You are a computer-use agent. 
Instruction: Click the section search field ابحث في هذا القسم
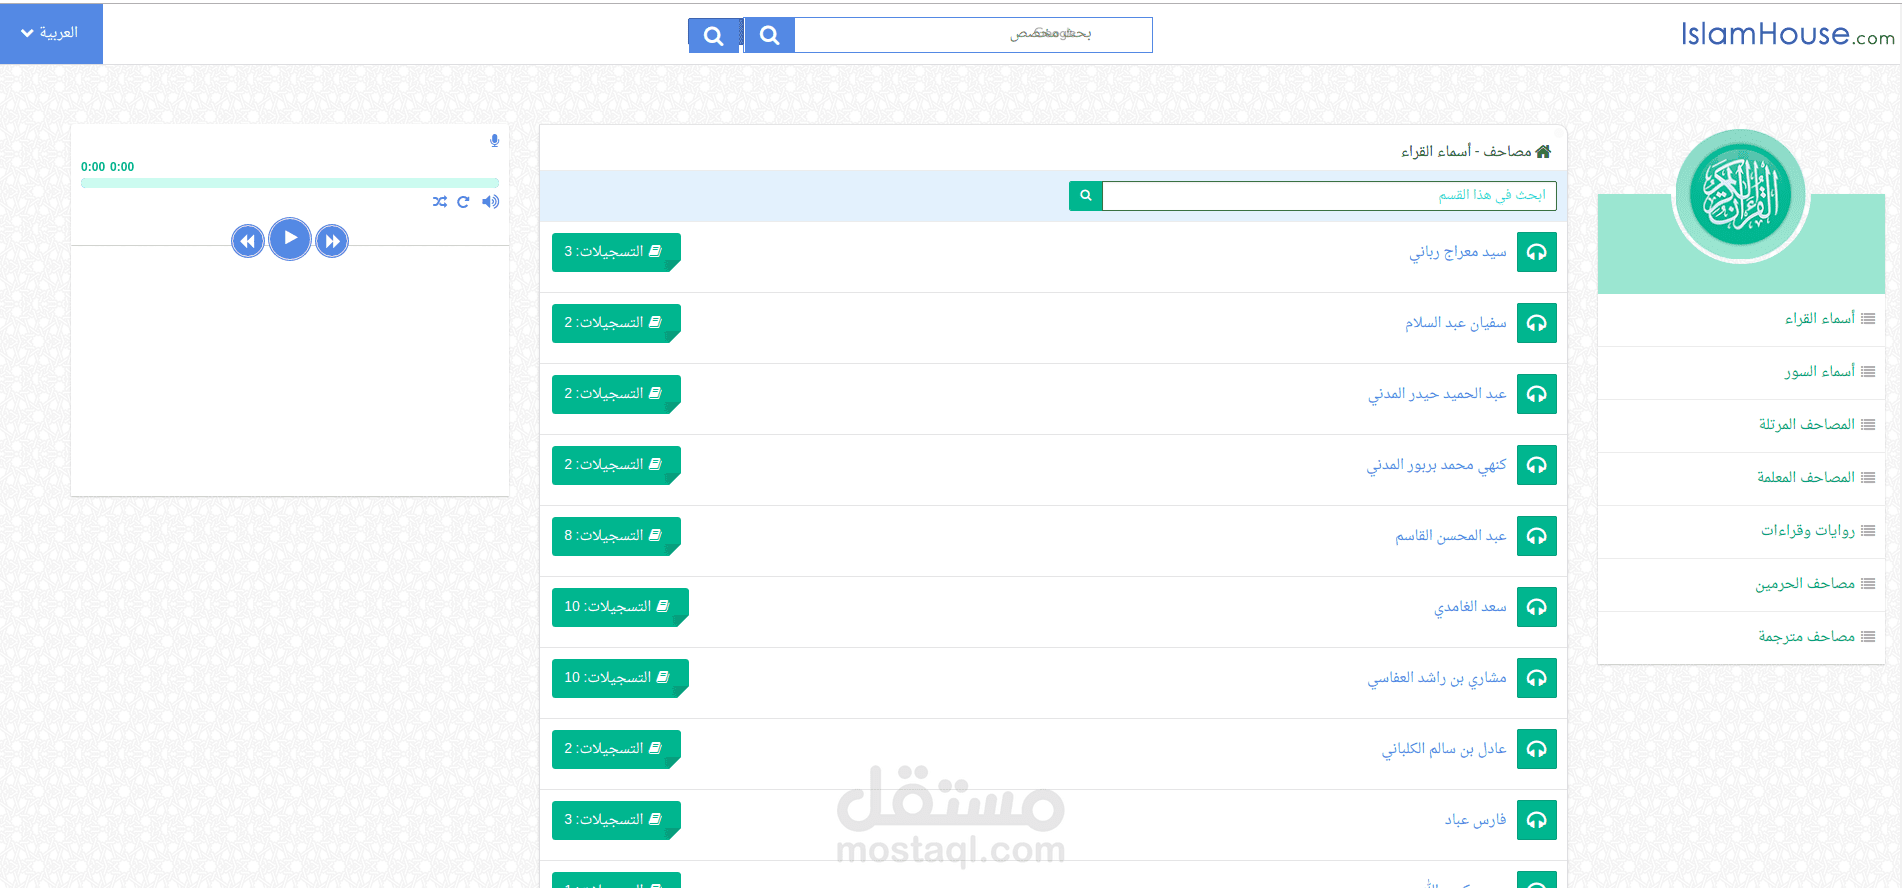[x=1329, y=195]
